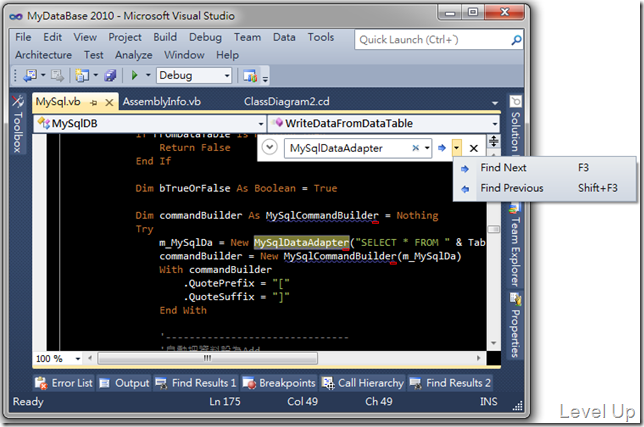Click the Find Results 2 icon
The height and width of the screenshot is (427, 644).
416,383
